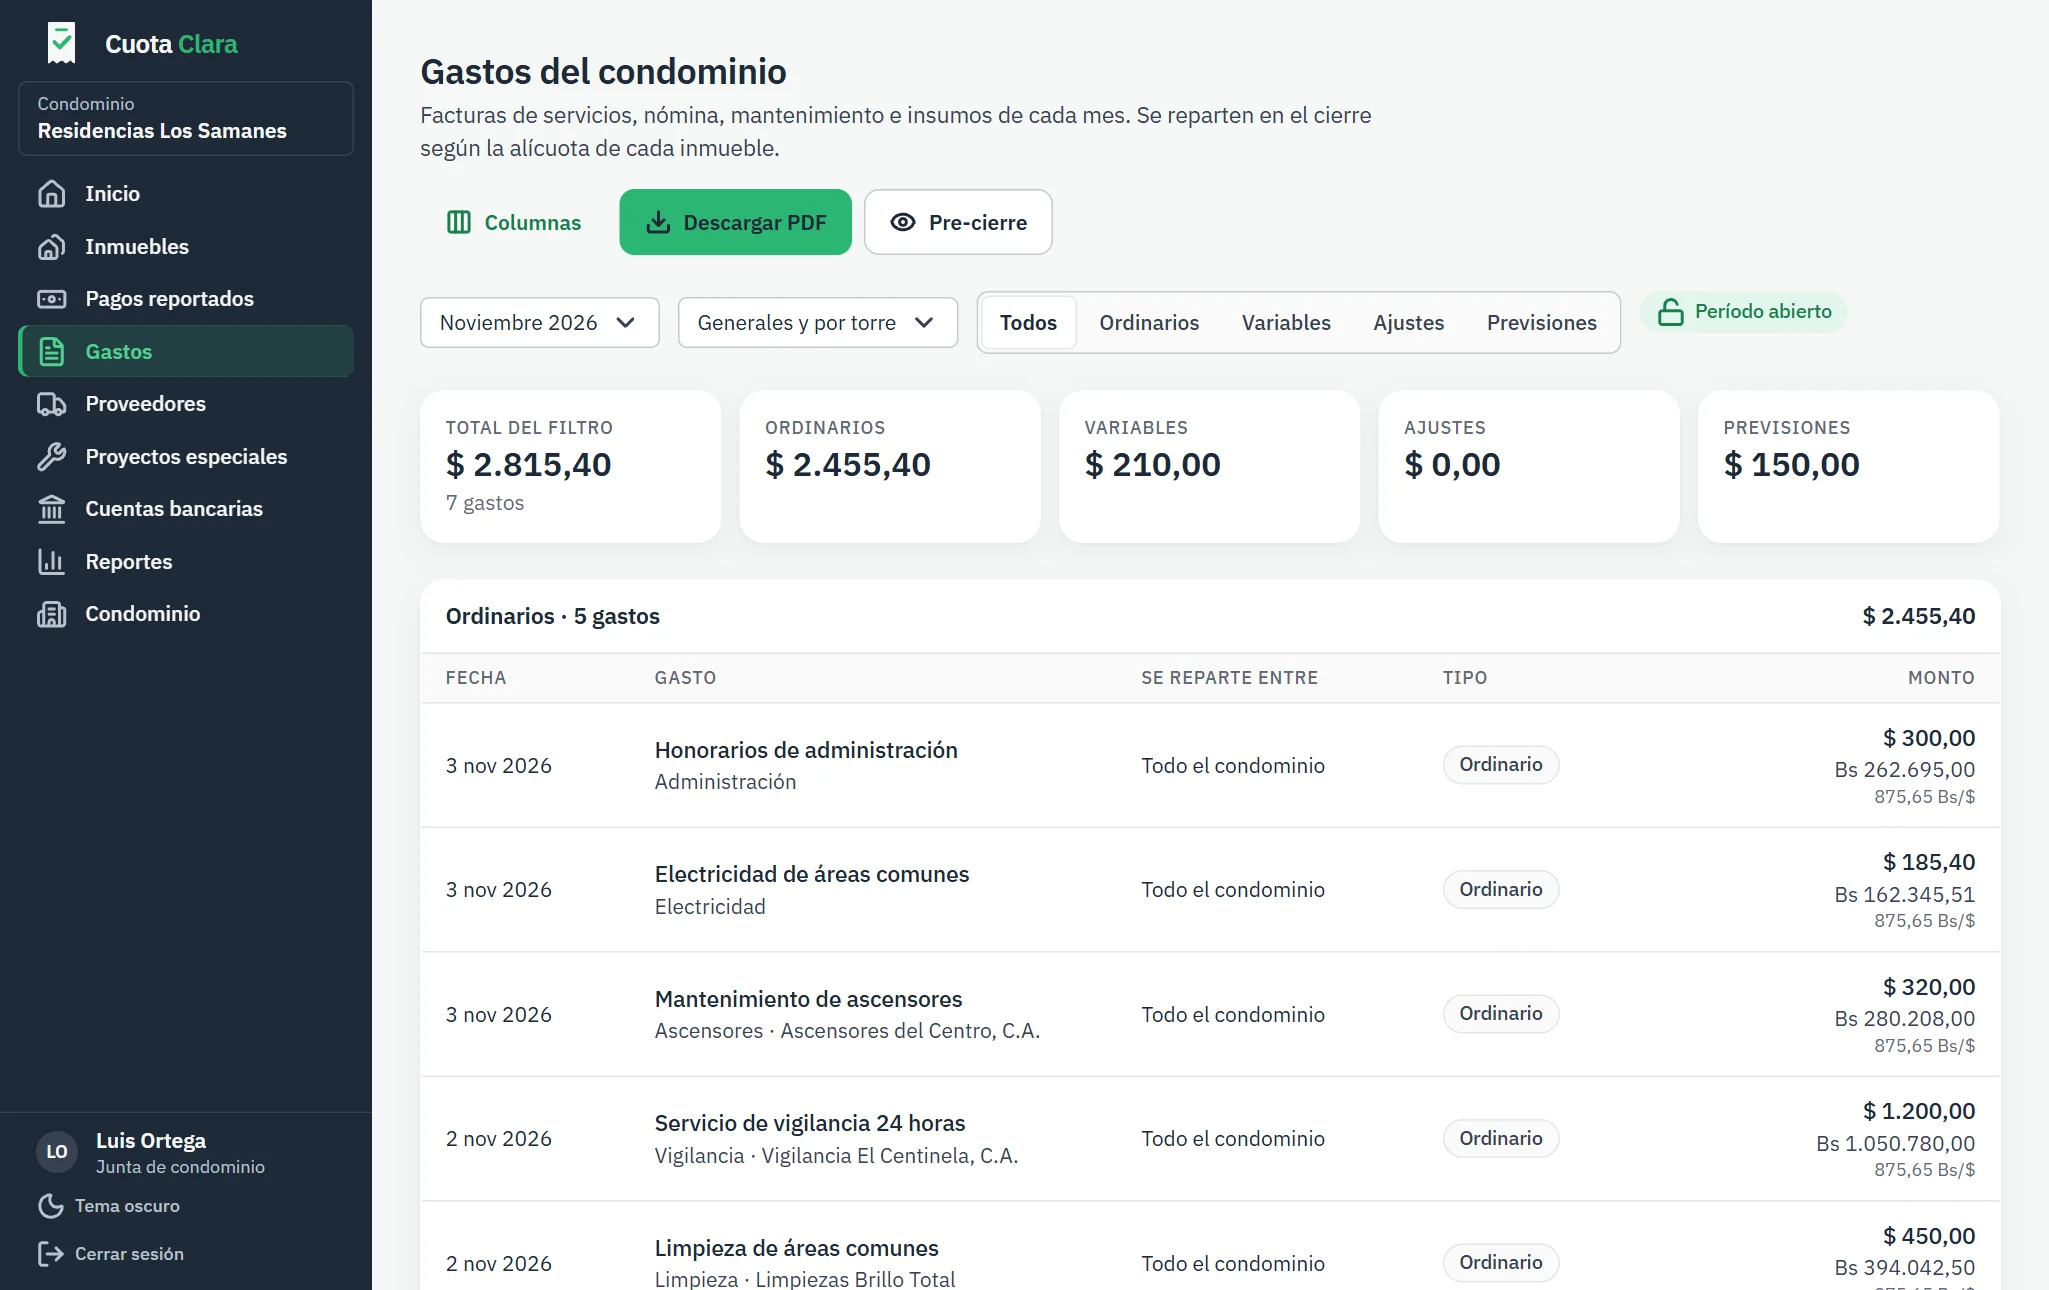This screenshot has height=1290, width=2049.
Task: Click the Tema oscuro moon icon
Action: (50, 1206)
